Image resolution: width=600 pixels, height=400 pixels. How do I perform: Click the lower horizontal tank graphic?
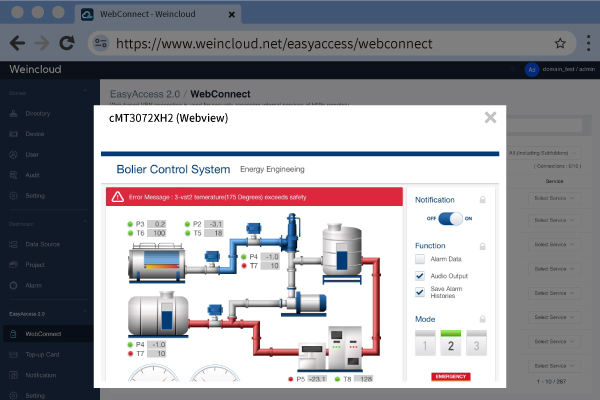coord(158,315)
